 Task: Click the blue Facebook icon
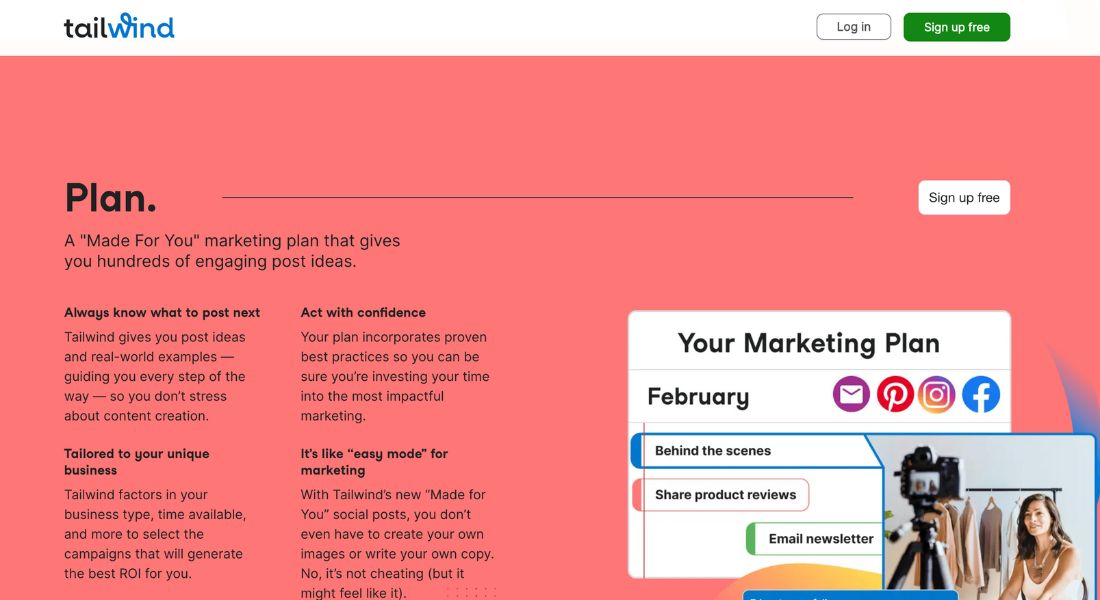981,394
